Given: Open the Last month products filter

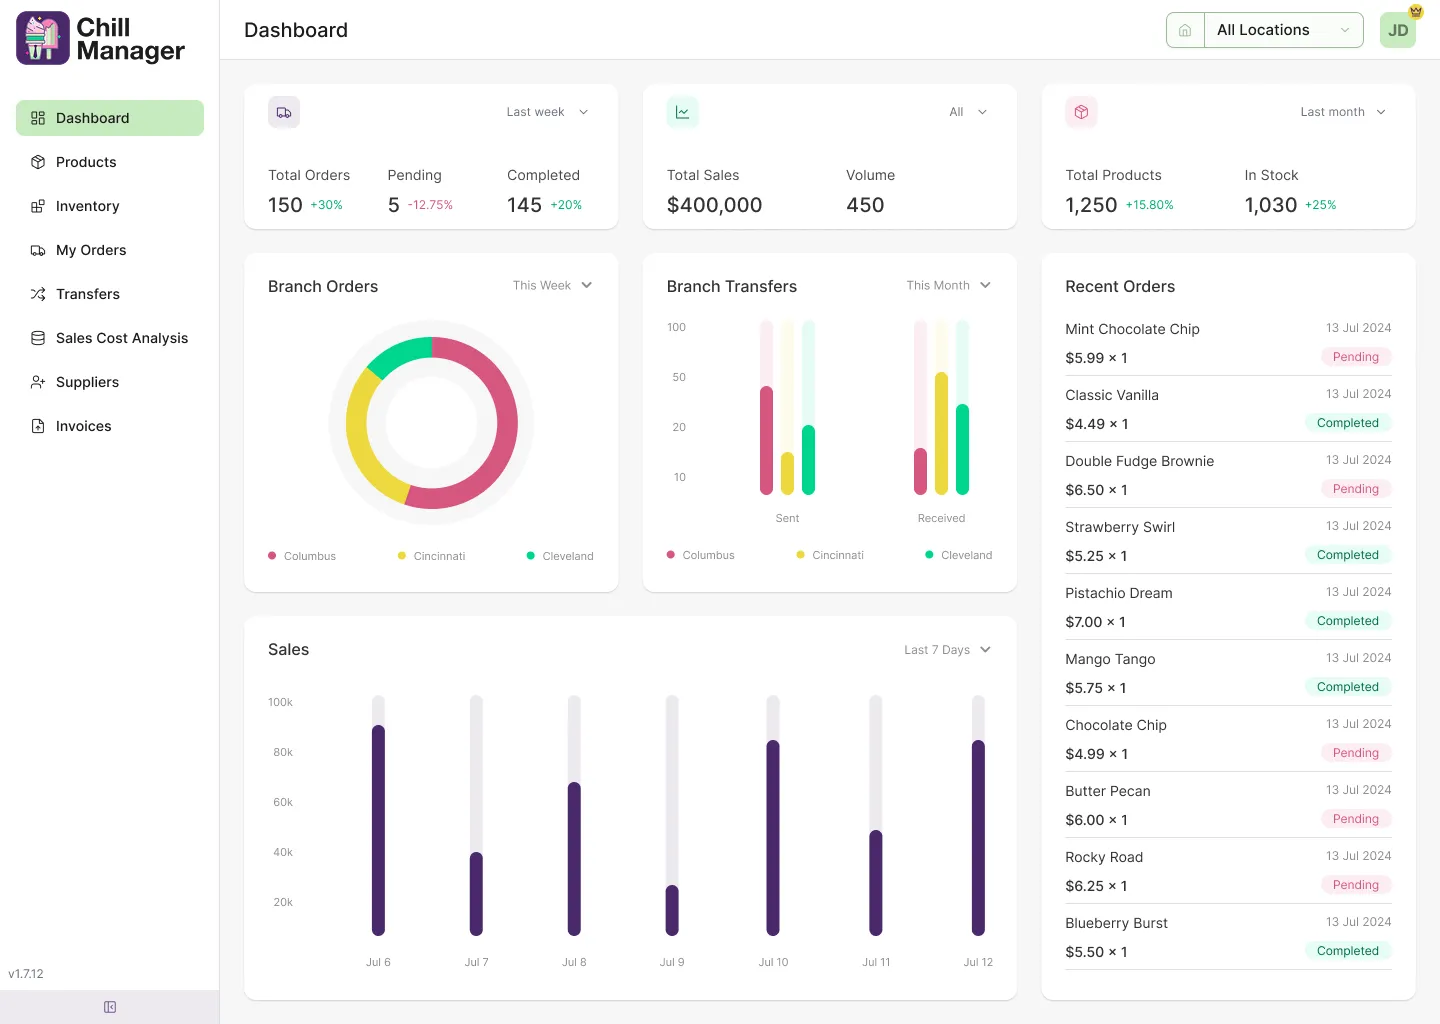Looking at the screenshot, I should (1343, 112).
